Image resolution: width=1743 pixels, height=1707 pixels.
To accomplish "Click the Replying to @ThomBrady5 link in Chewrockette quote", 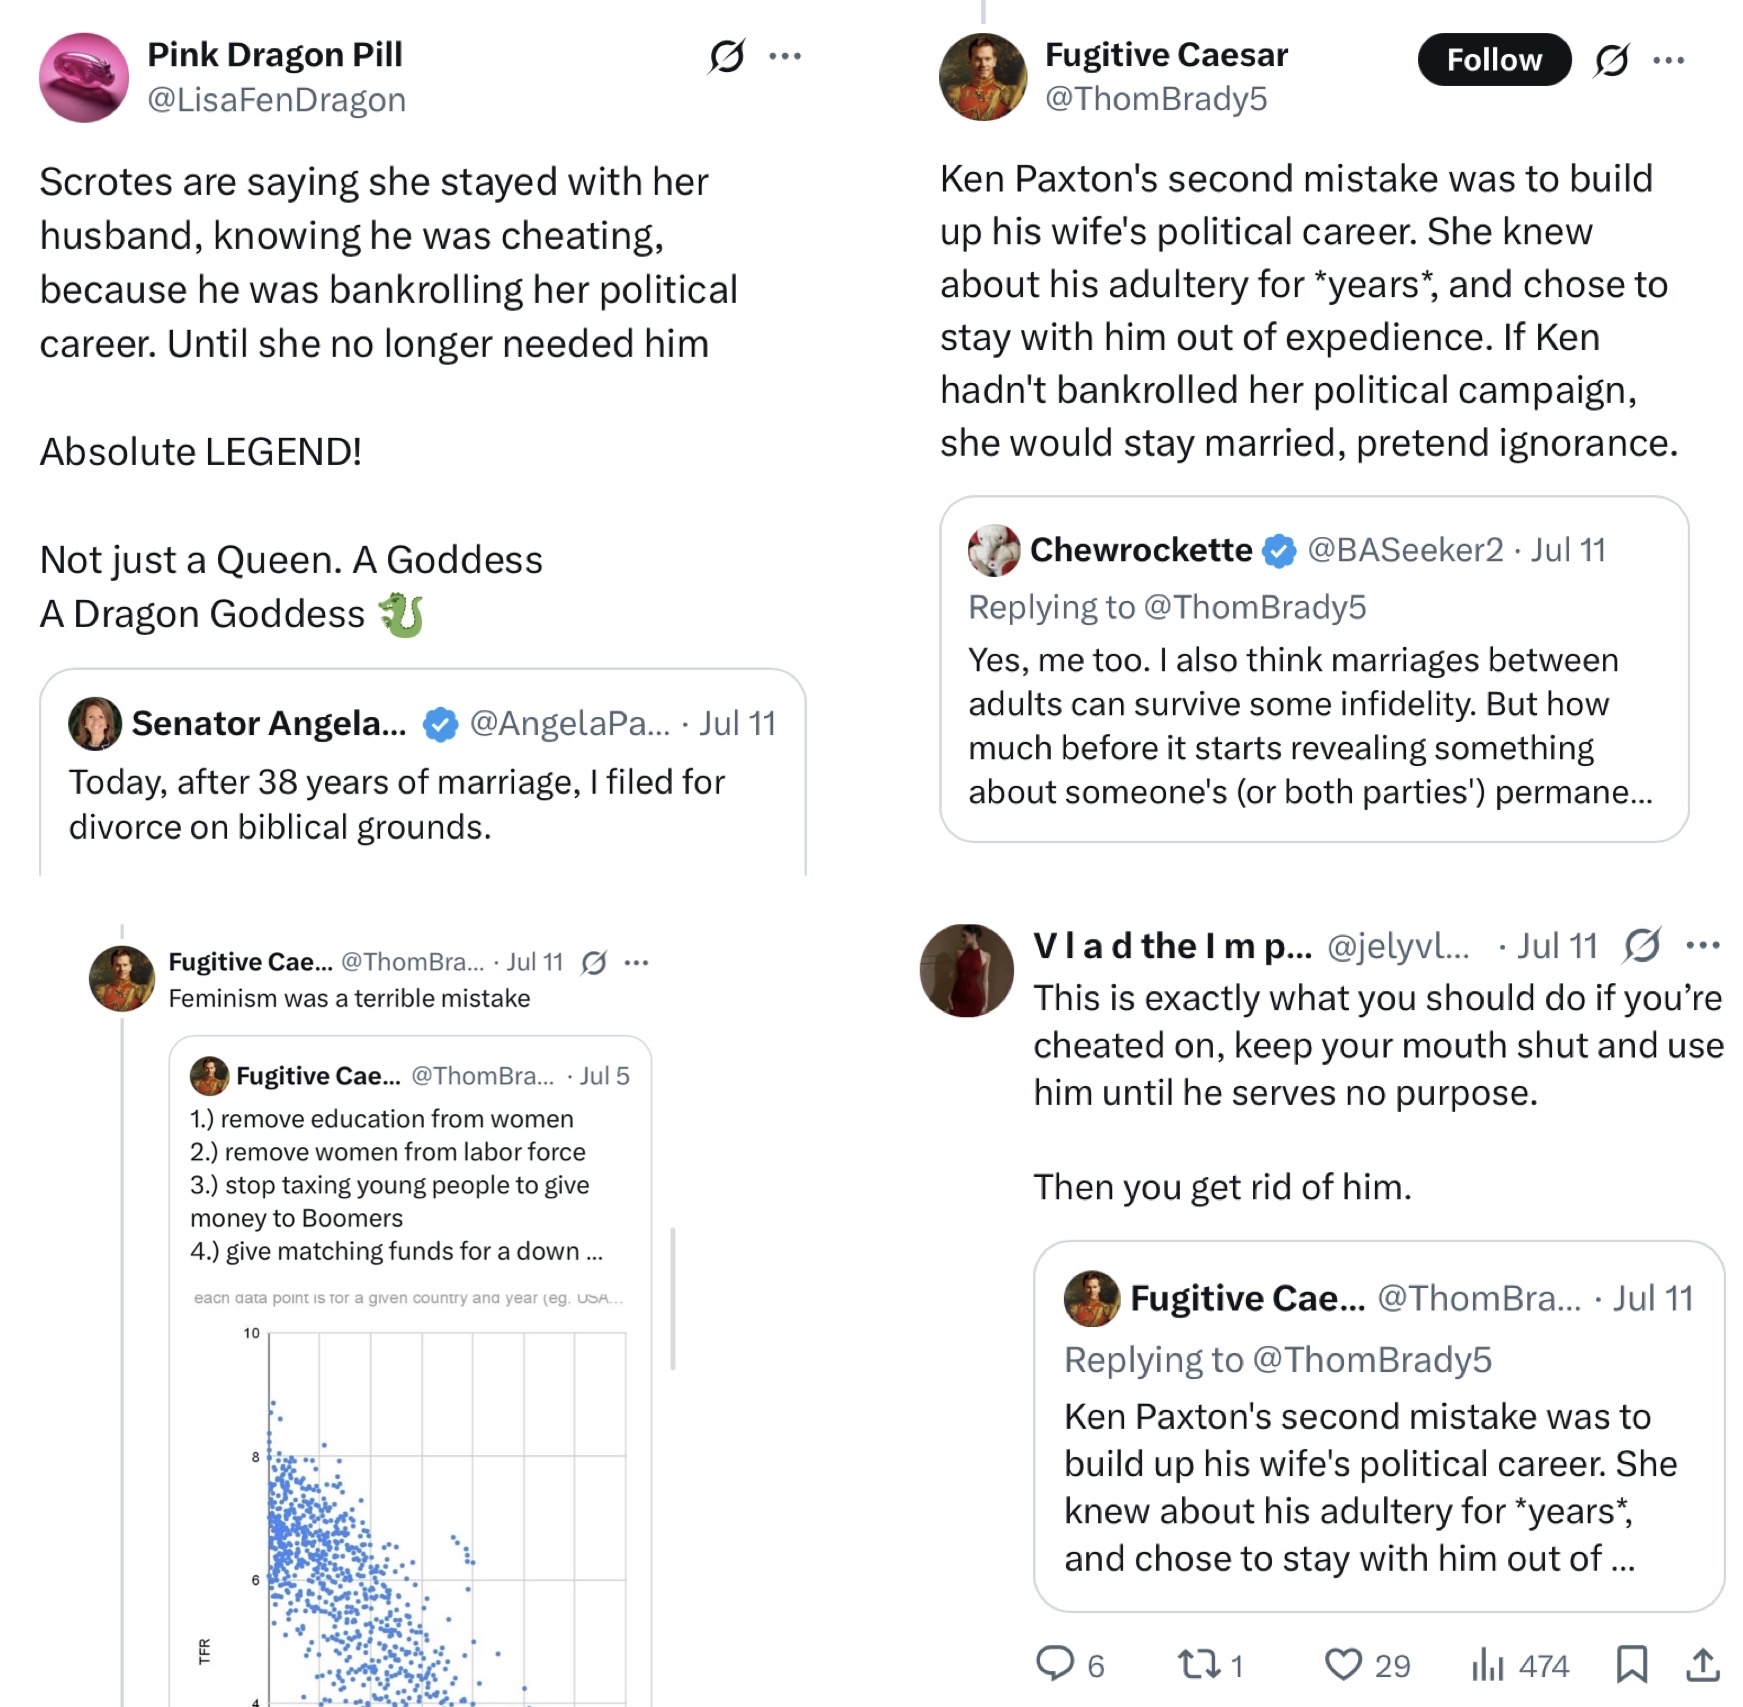I will [1167, 607].
